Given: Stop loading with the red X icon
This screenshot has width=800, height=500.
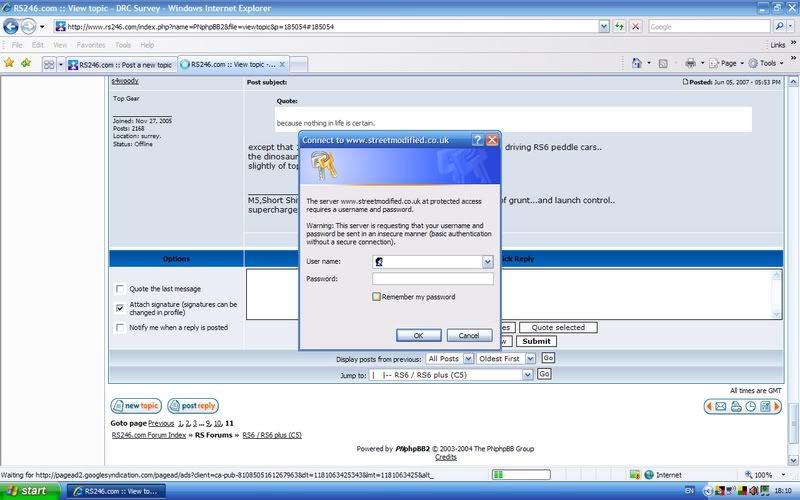Looking at the screenshot, I should click(x=636, y=27).
